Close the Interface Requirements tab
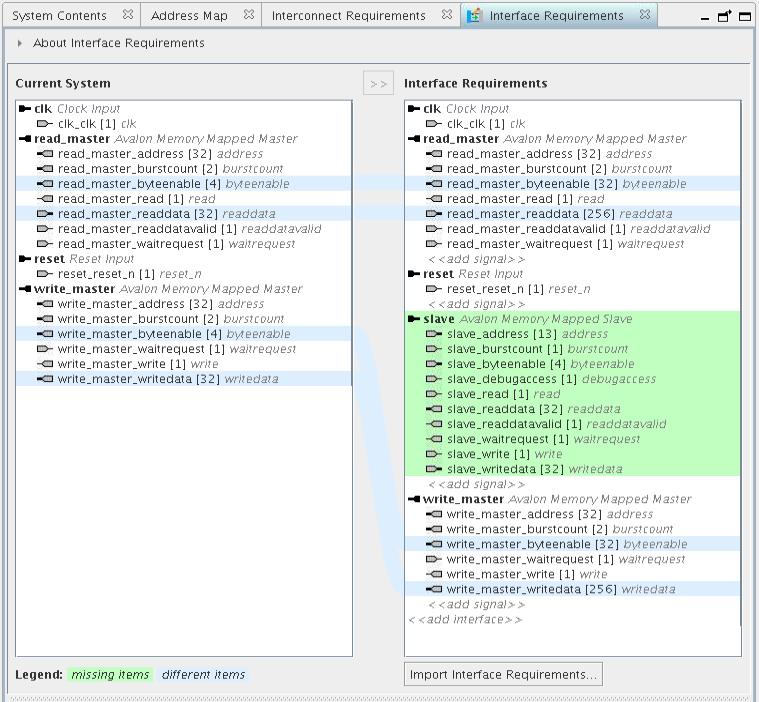The height and width of the screenshot is (702, 759). [x=646, y=16]
